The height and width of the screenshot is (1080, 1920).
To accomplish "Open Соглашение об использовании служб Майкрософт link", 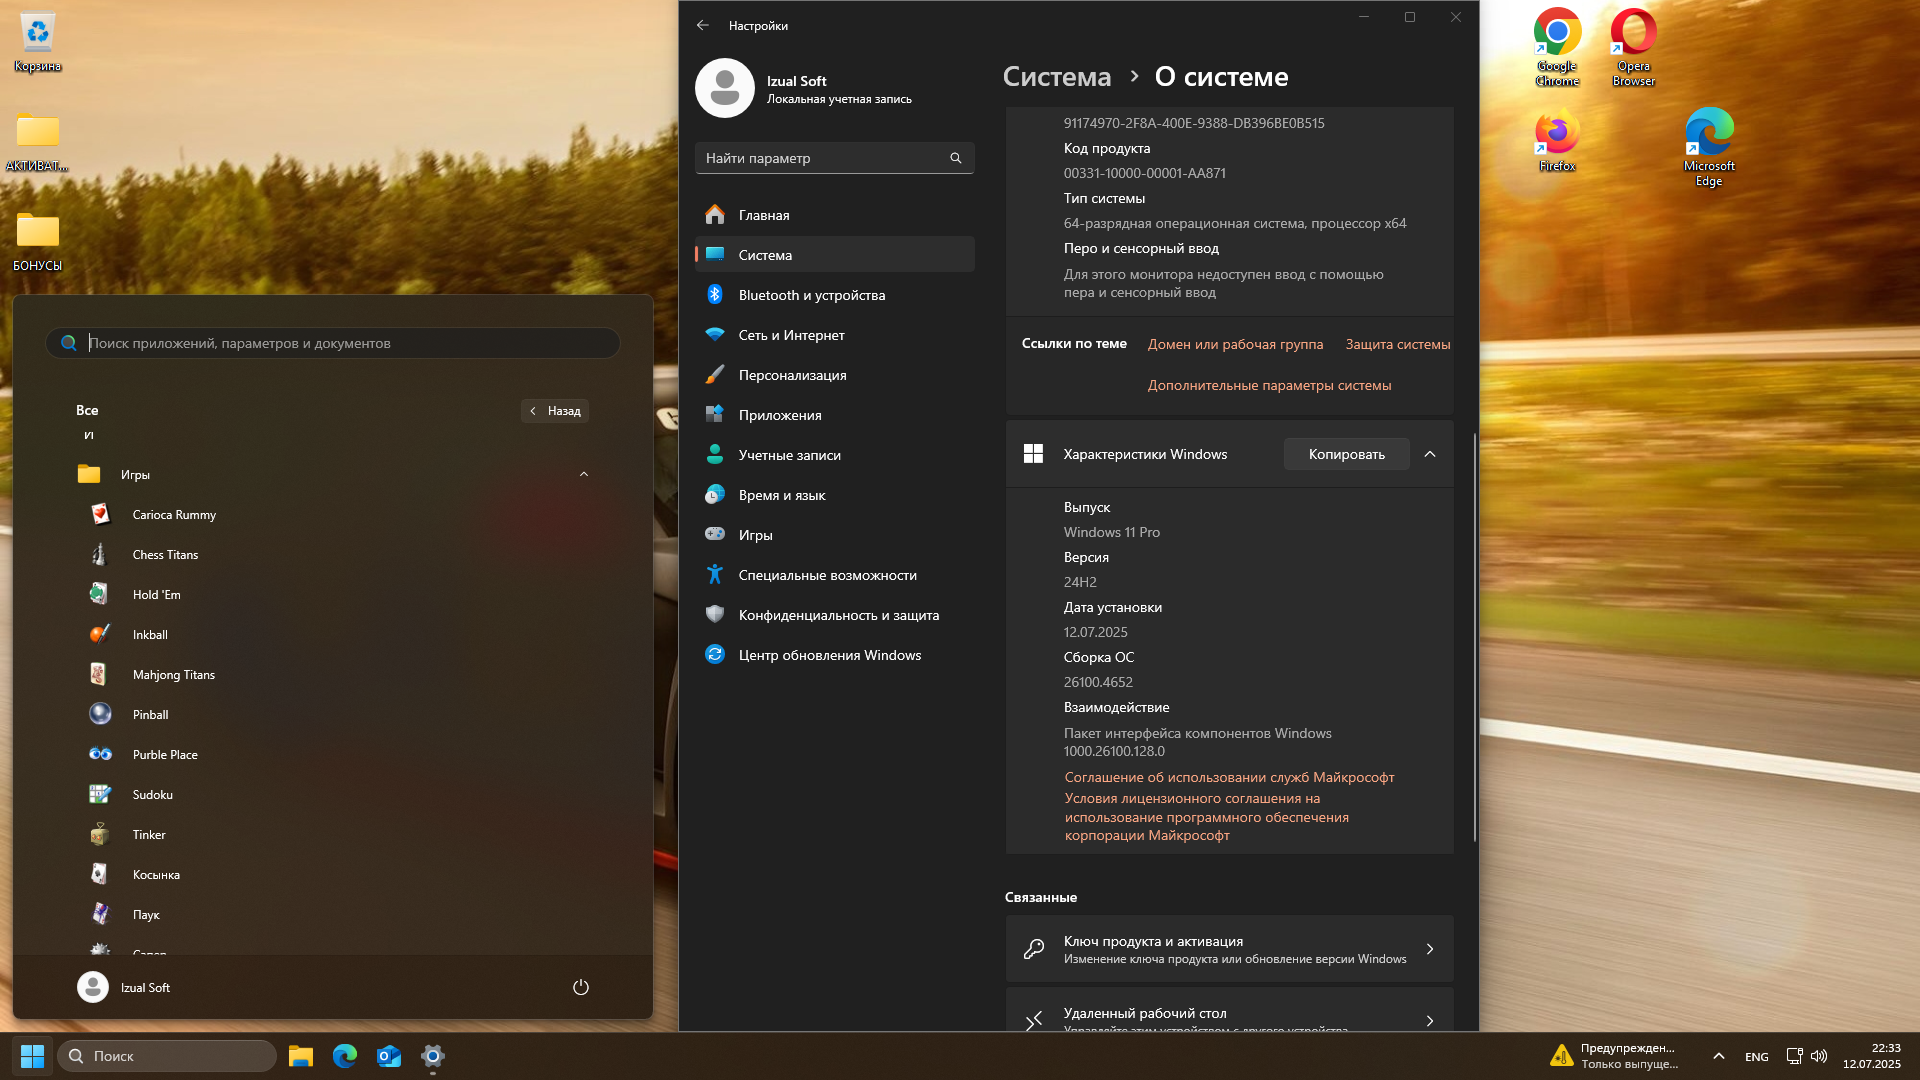I will click(1229, 777).
